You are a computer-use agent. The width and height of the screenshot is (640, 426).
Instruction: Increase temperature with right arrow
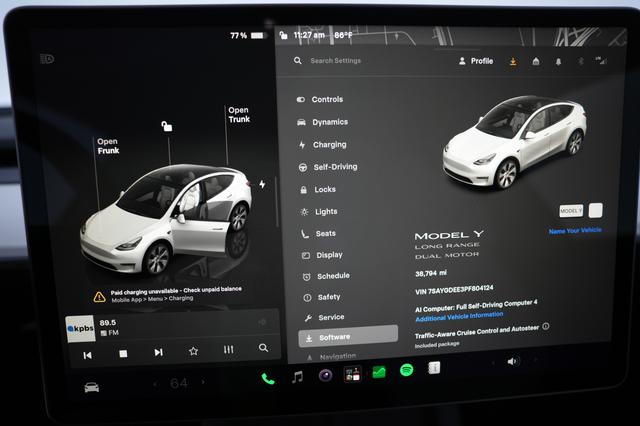[203, 382]
